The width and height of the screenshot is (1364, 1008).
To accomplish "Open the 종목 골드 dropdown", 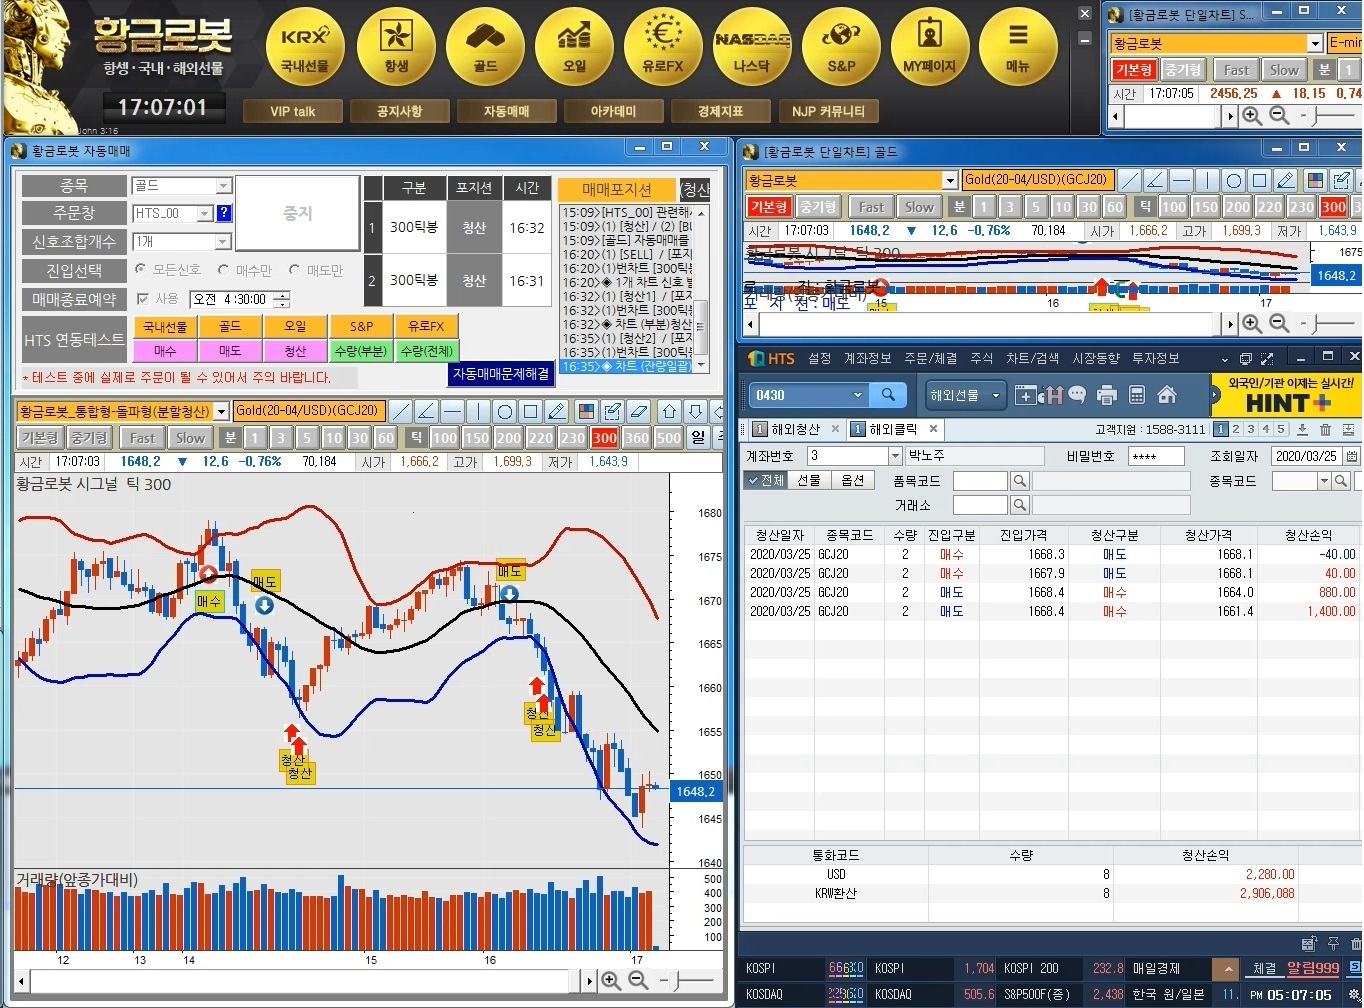I will tap(224, 186).
